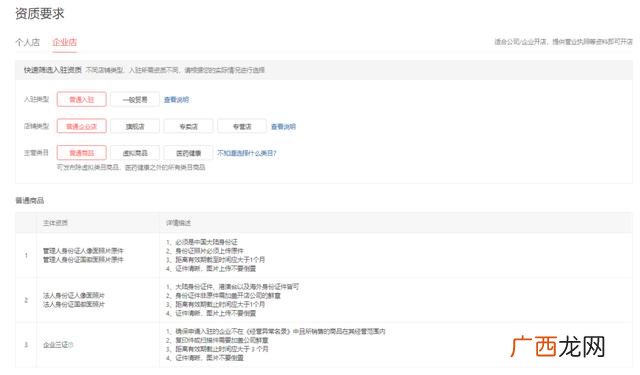Click the 法人身份证人像面照片 cell
This screenshot has height=375, width=640.
74,295
